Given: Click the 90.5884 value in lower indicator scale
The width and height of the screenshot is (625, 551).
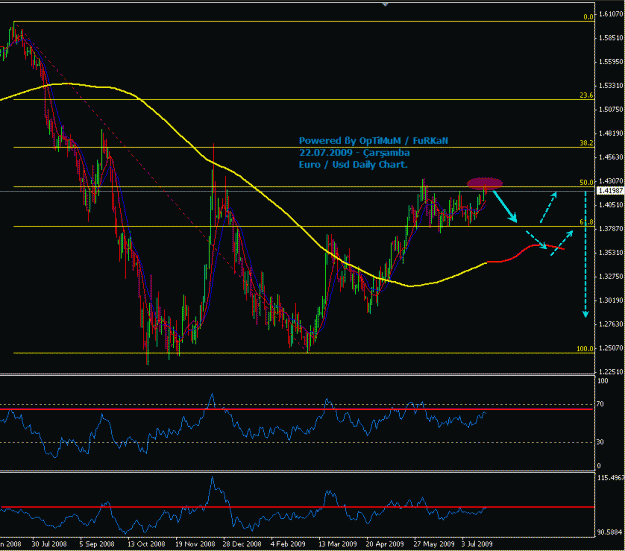Looking at the screenshot, I should coord(611,532).
